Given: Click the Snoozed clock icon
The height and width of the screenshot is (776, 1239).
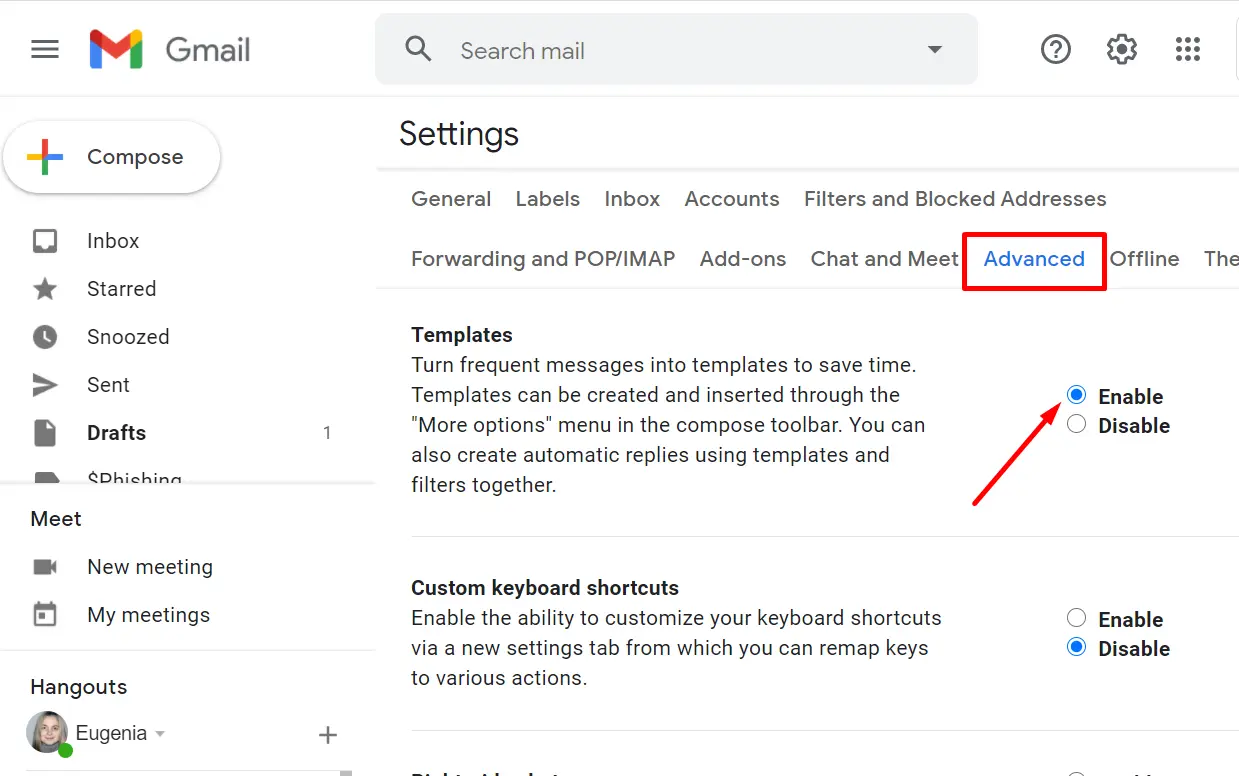Looking at the screenshot, I should pos(45,337).
